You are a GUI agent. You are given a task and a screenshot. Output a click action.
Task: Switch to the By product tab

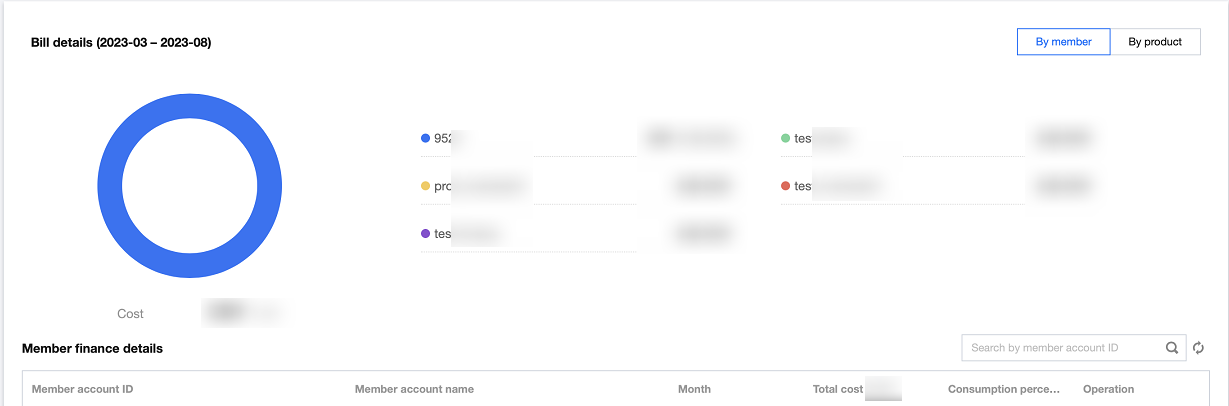[1155, 42]
